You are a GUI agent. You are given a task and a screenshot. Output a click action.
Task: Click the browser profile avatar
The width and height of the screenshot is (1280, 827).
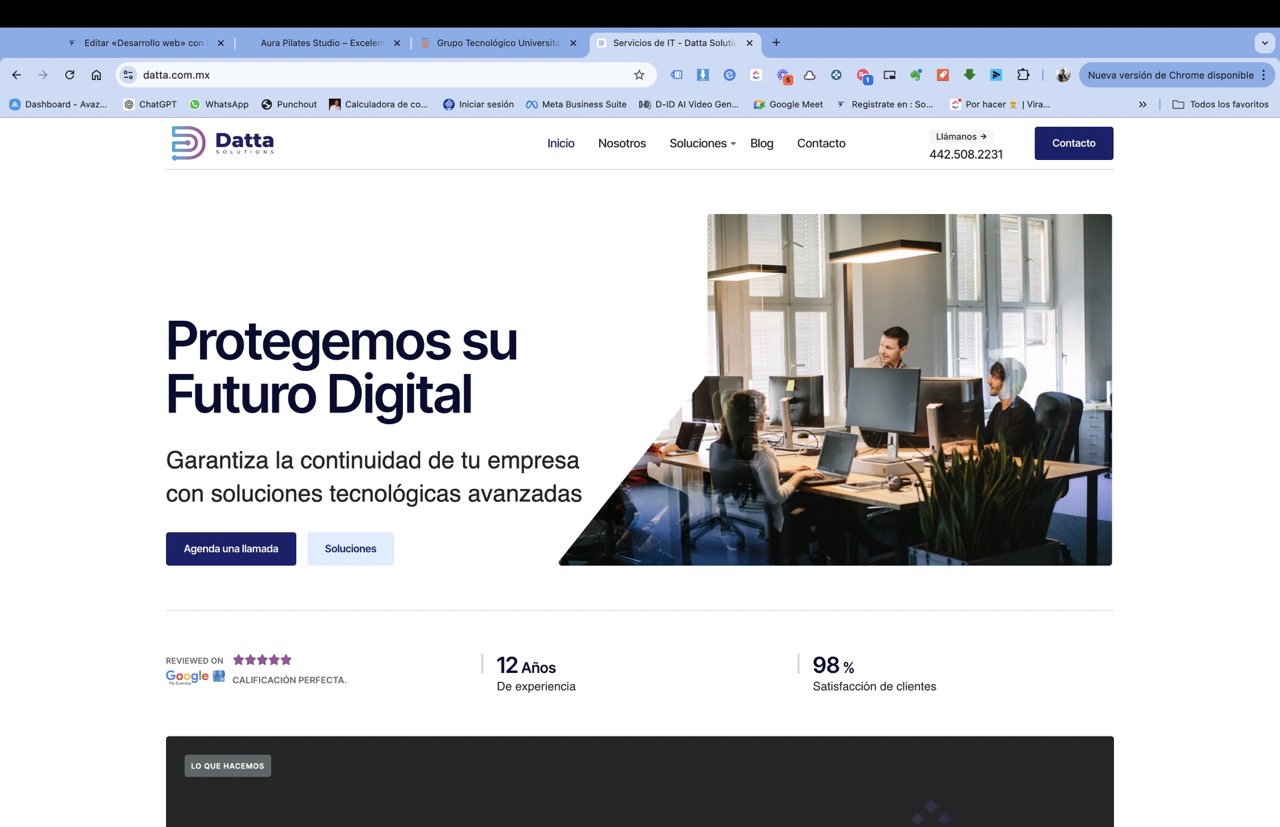[1062, 74]
